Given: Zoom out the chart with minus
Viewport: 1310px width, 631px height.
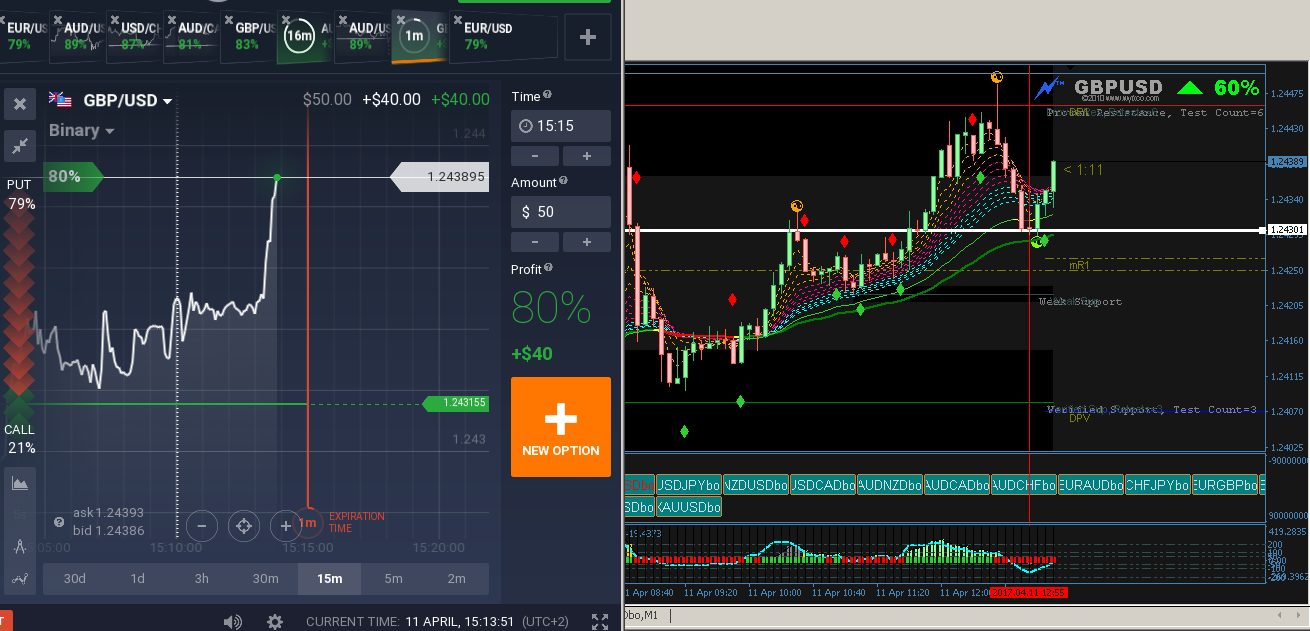Looking at the screenshot, I should click(x=202, y=525).
